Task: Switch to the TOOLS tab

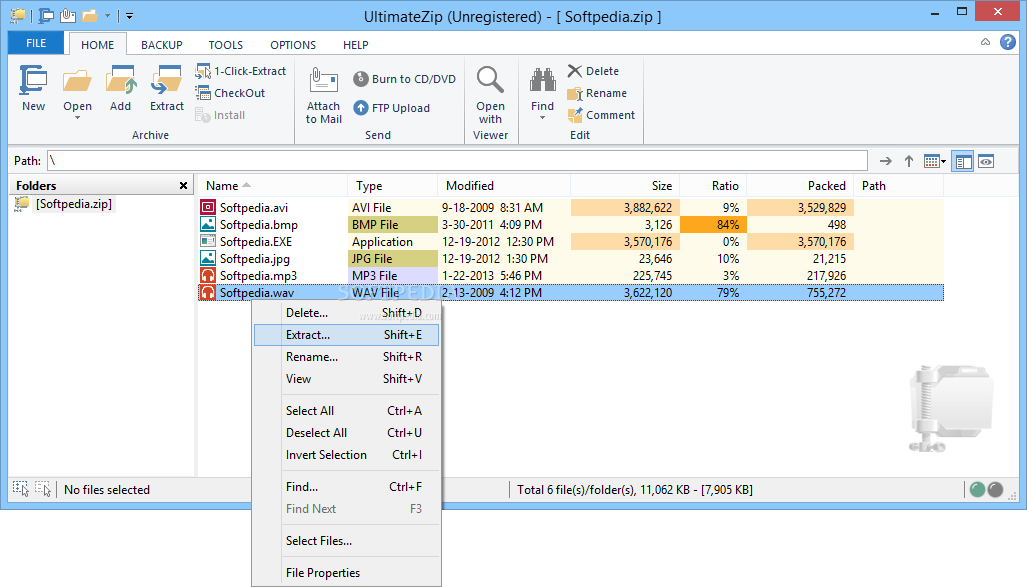Action: 226,45
